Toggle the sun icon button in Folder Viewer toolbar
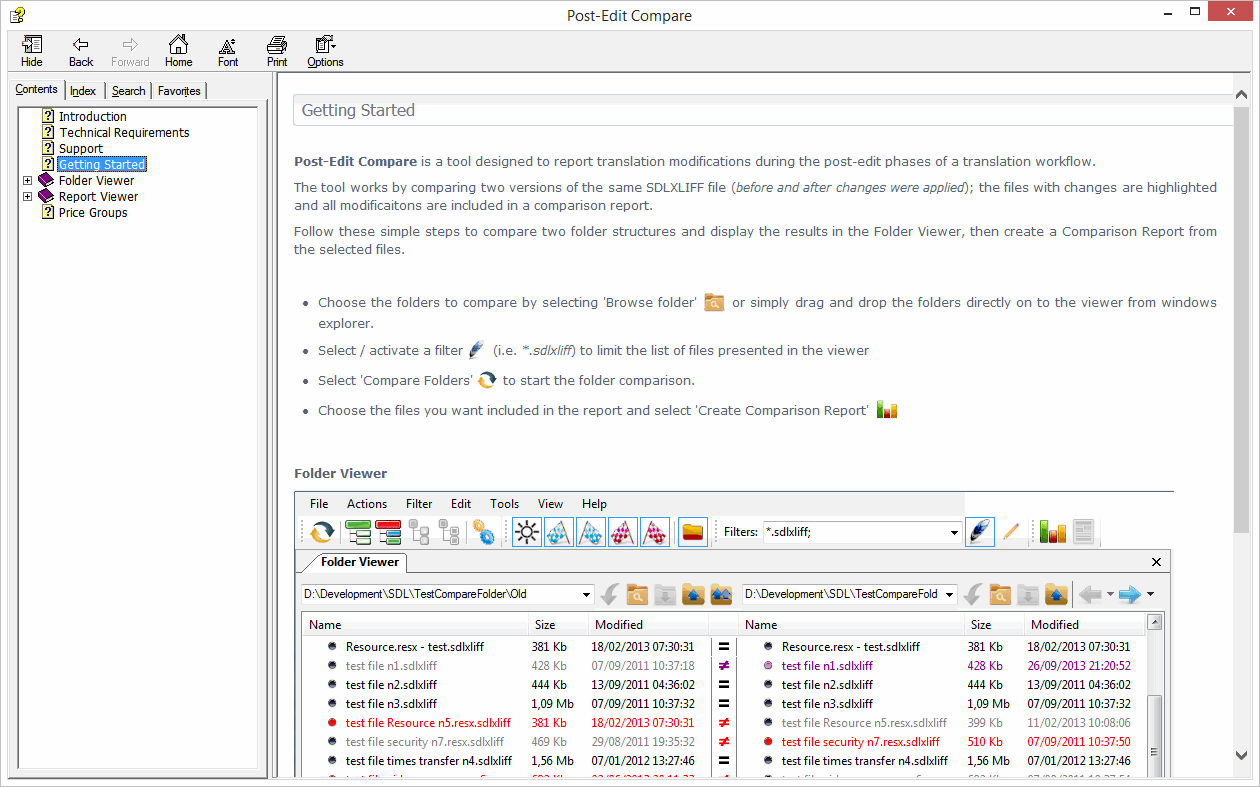1260x787 pixels. (x=527, y=532)
